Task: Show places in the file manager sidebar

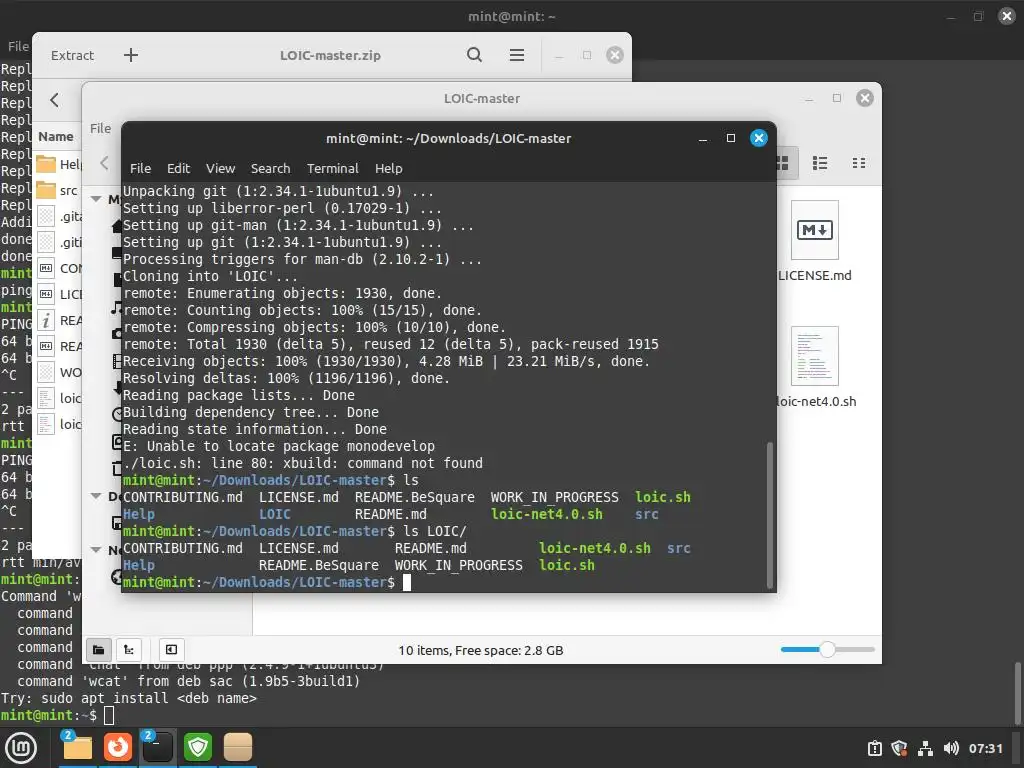Action: point(99,650)
